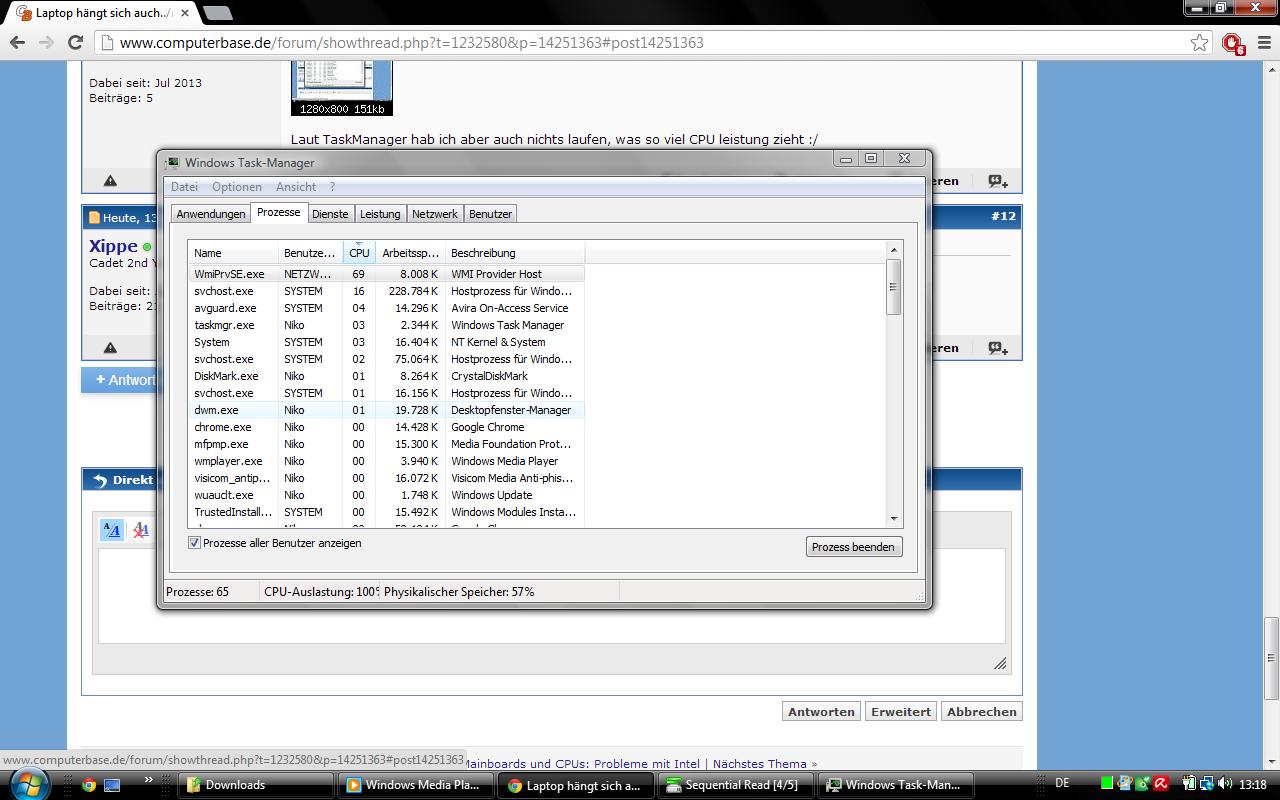1280x800 pixels.
Task: Click the 'Prozess beenden' button
Action: (854, 547)
